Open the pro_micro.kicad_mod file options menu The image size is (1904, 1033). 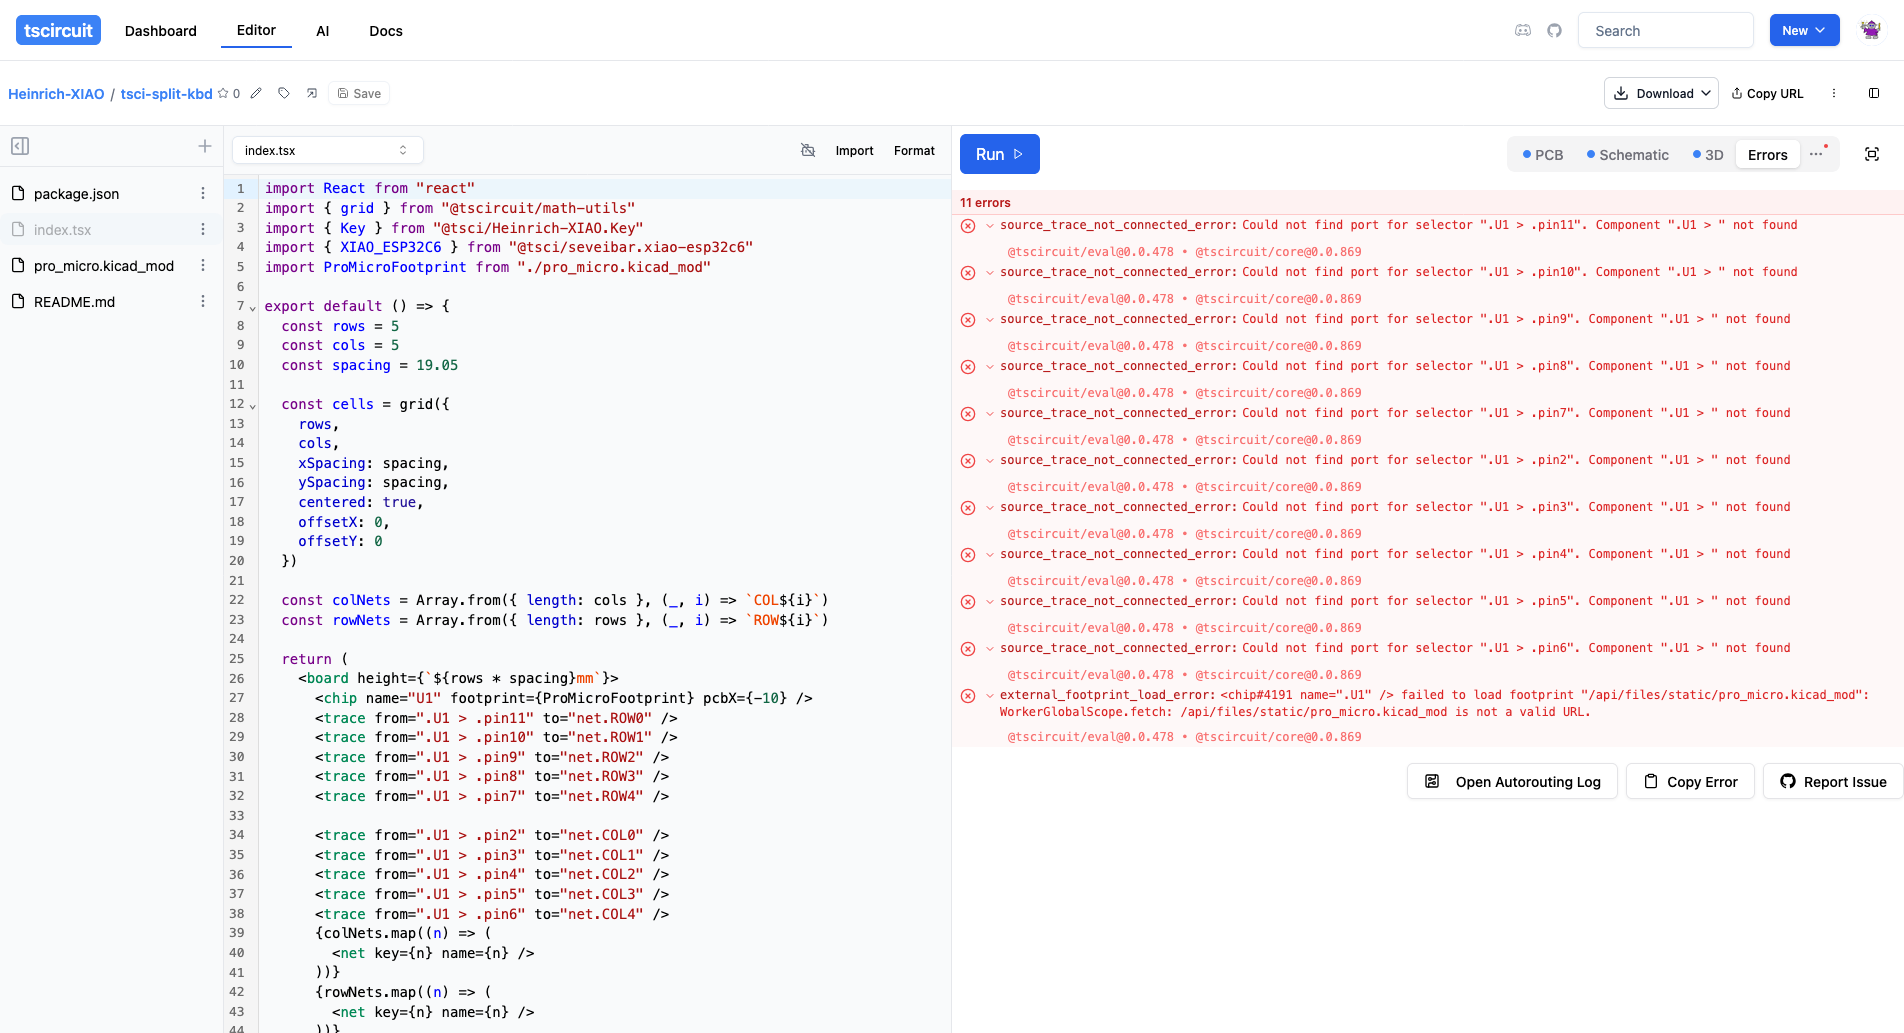203,265
